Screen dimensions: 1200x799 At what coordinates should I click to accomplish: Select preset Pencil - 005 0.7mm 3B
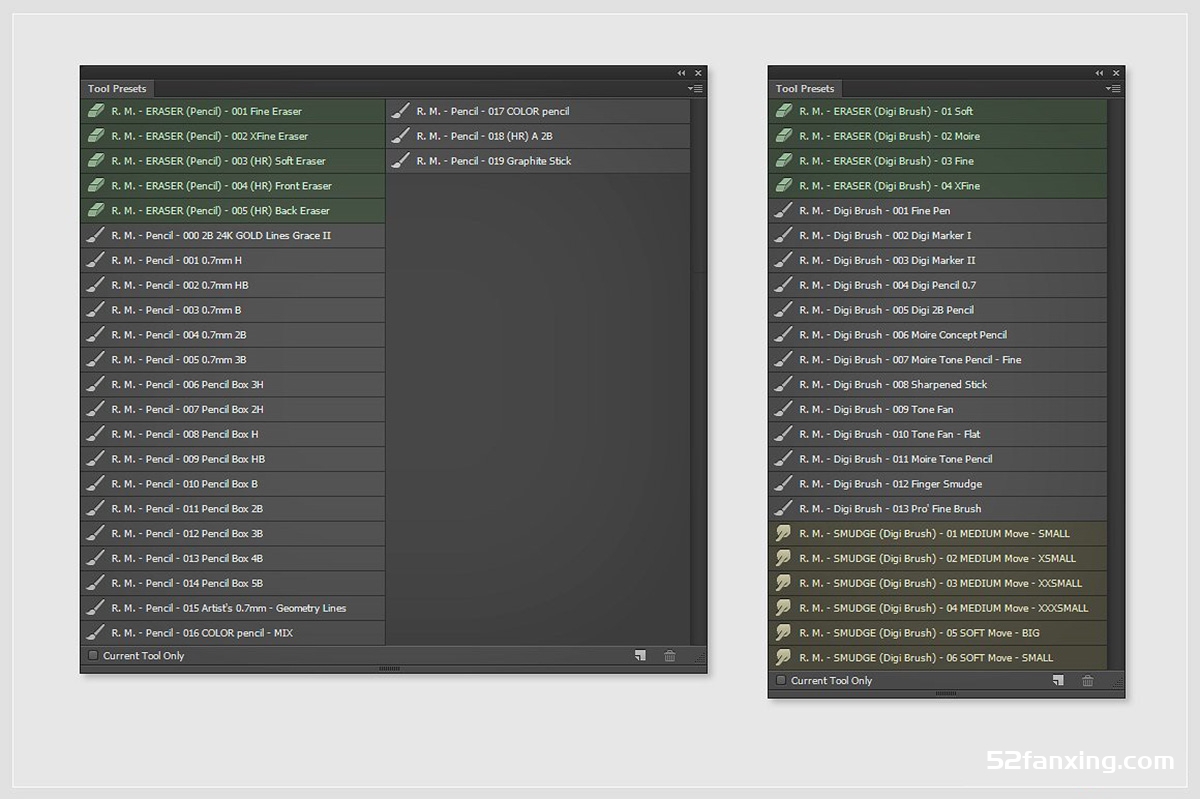tap(233, 359)
